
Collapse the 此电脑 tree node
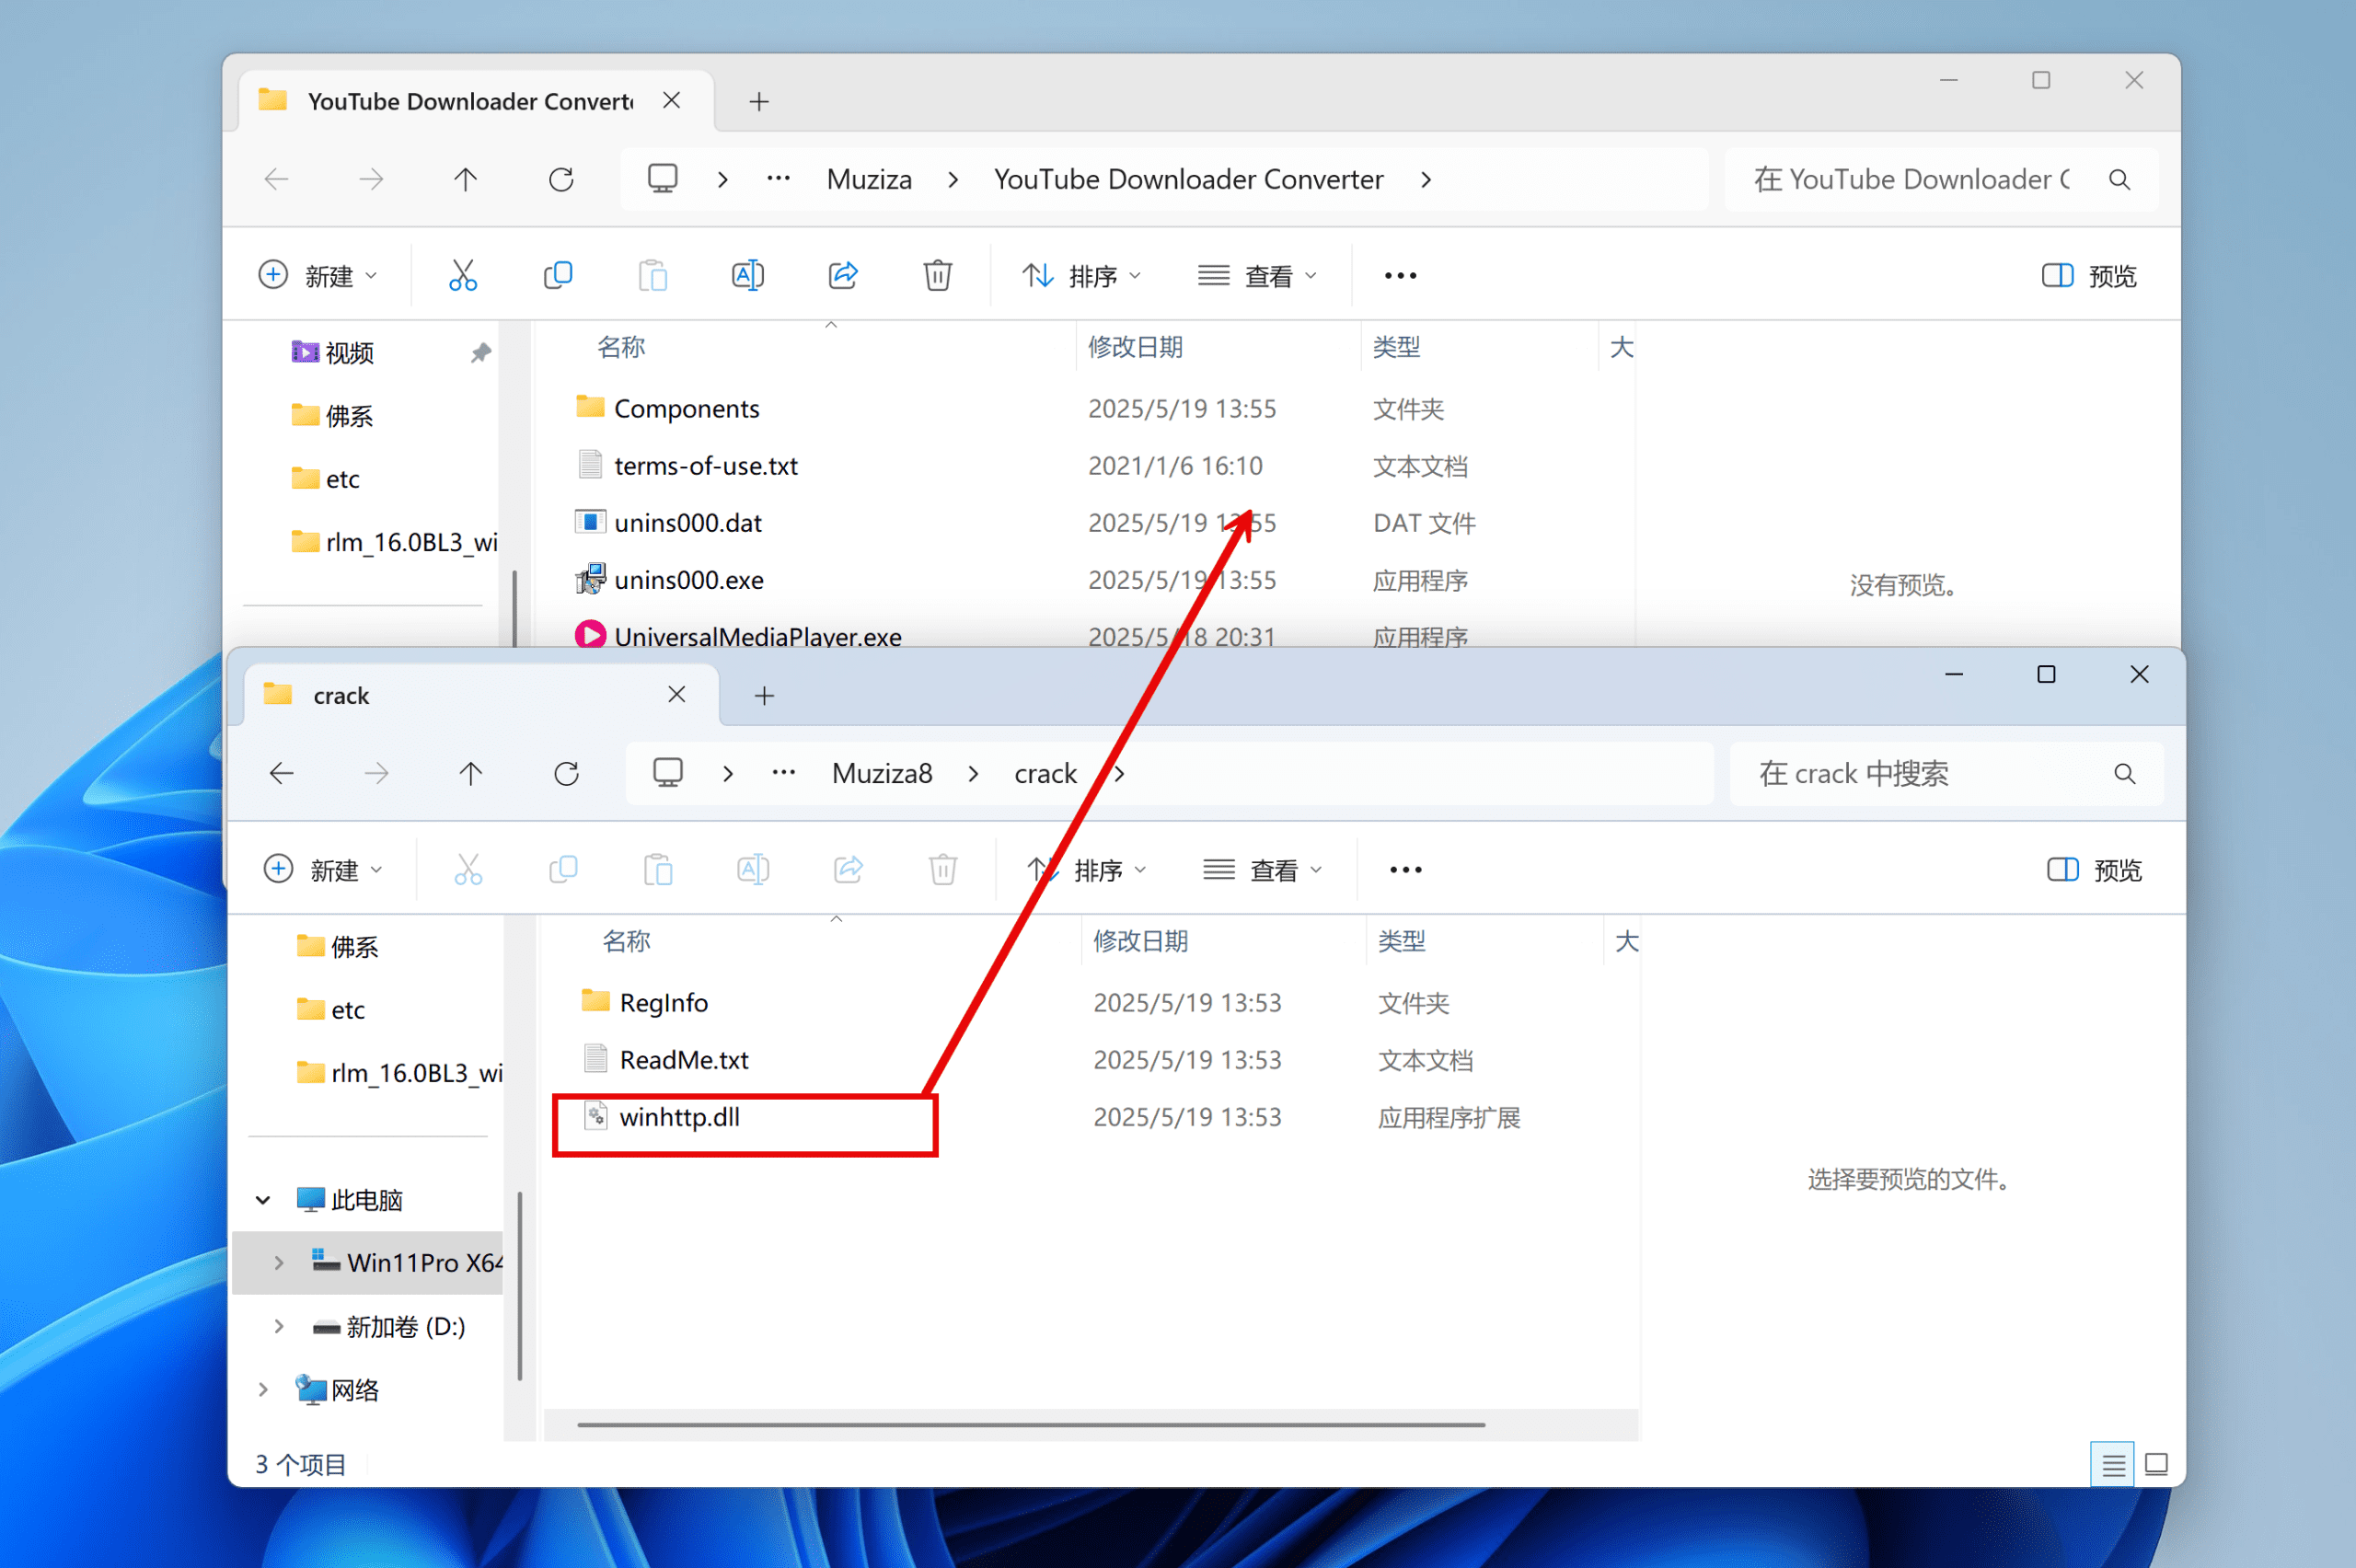[x=263, y=1200]
